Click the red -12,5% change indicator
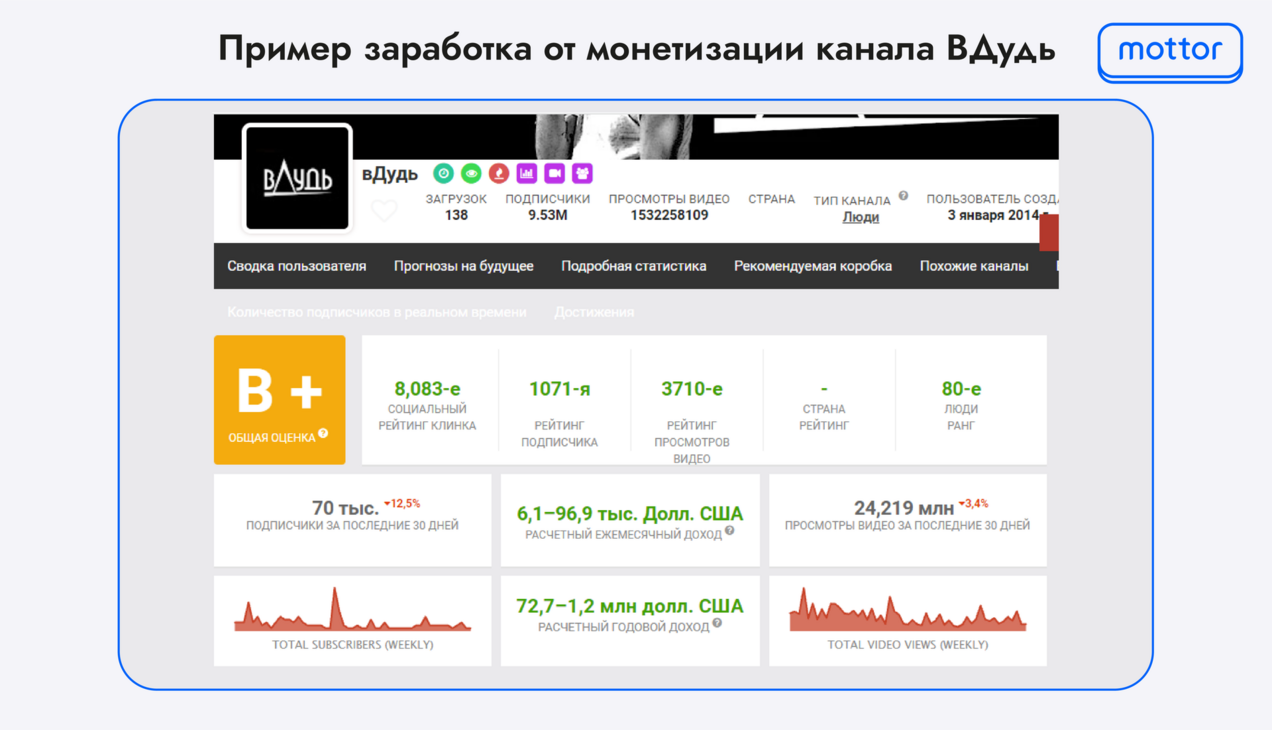The image size is (1272, 730). pos(403,504)
